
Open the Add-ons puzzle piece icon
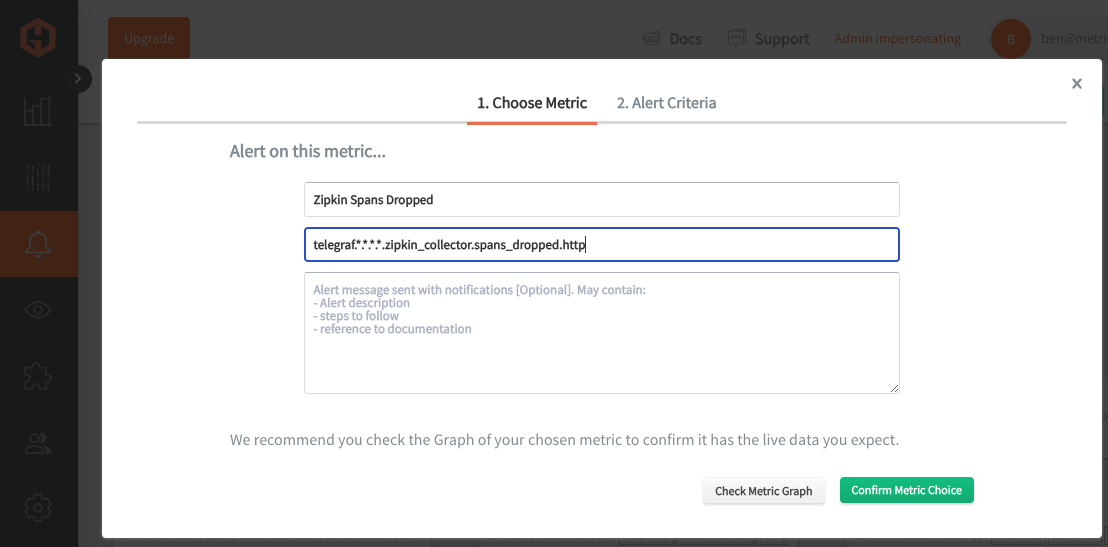37,376
